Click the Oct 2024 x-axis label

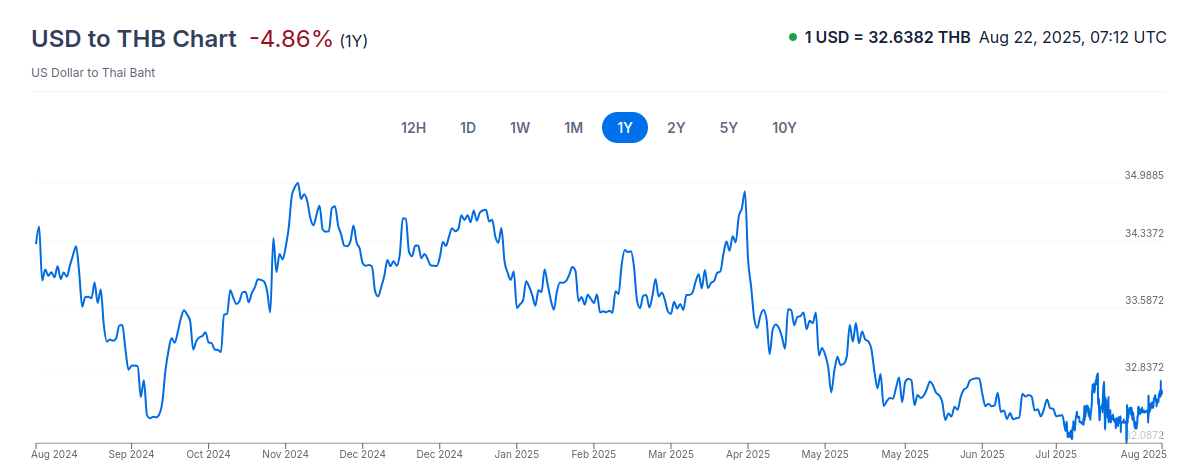pyautogui.click(x=208, y=455)
